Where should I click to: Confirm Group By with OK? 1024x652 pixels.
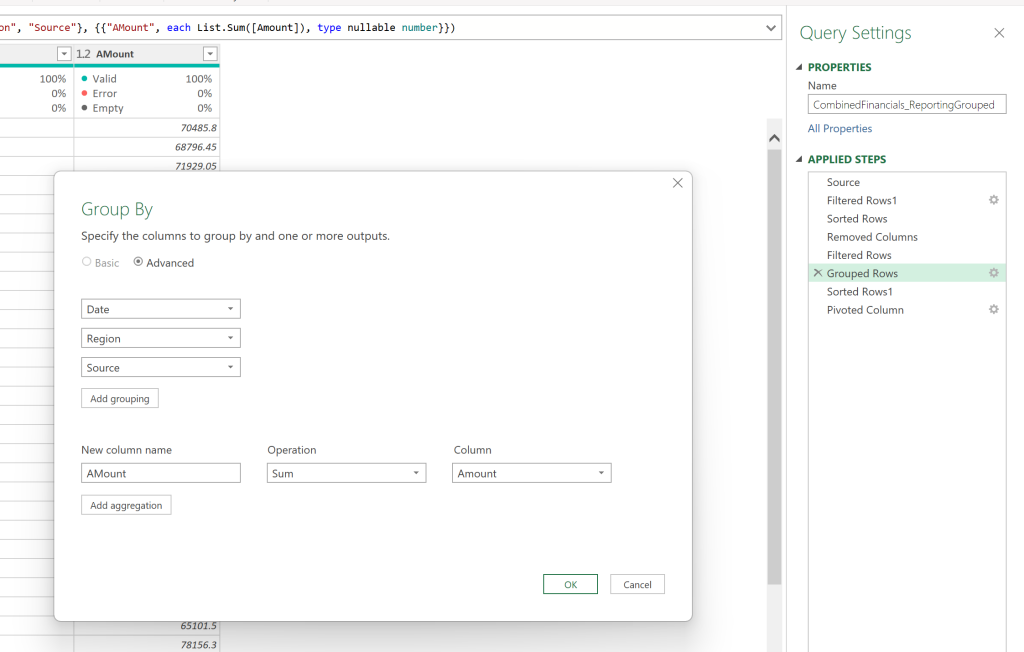tap(570, 584)
